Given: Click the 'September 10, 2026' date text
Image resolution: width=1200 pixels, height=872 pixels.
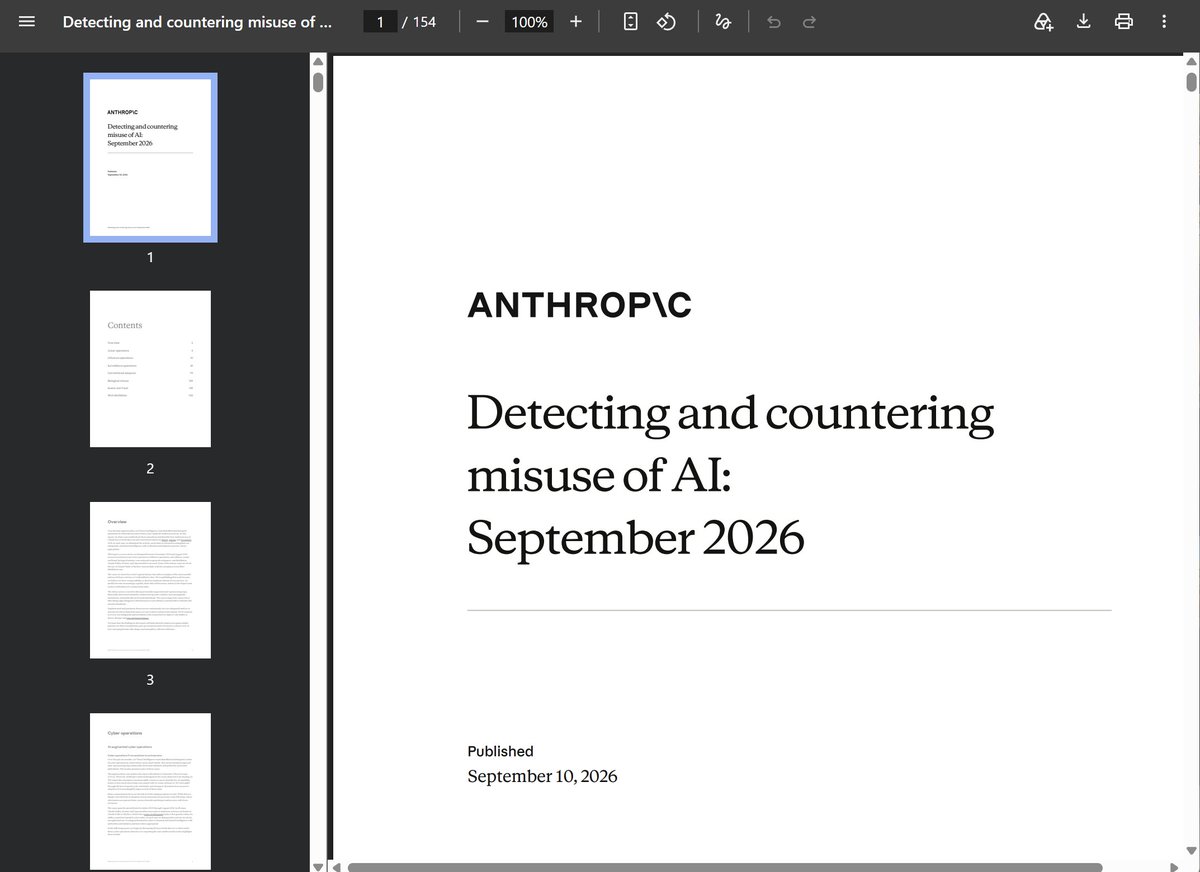Looking at the screenshot, I should [x=542, y=776].
